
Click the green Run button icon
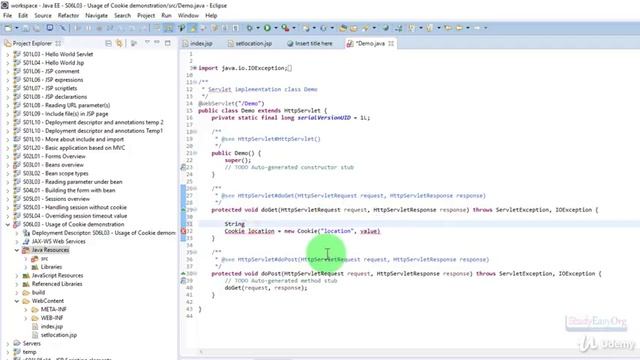[267, 28]
